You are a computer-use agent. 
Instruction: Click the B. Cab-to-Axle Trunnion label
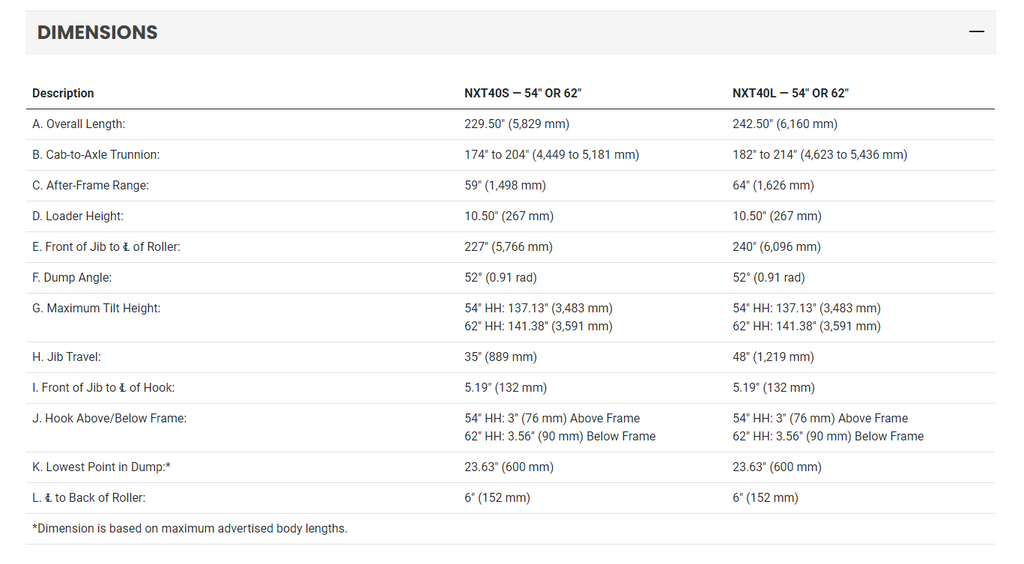(96, 155)
